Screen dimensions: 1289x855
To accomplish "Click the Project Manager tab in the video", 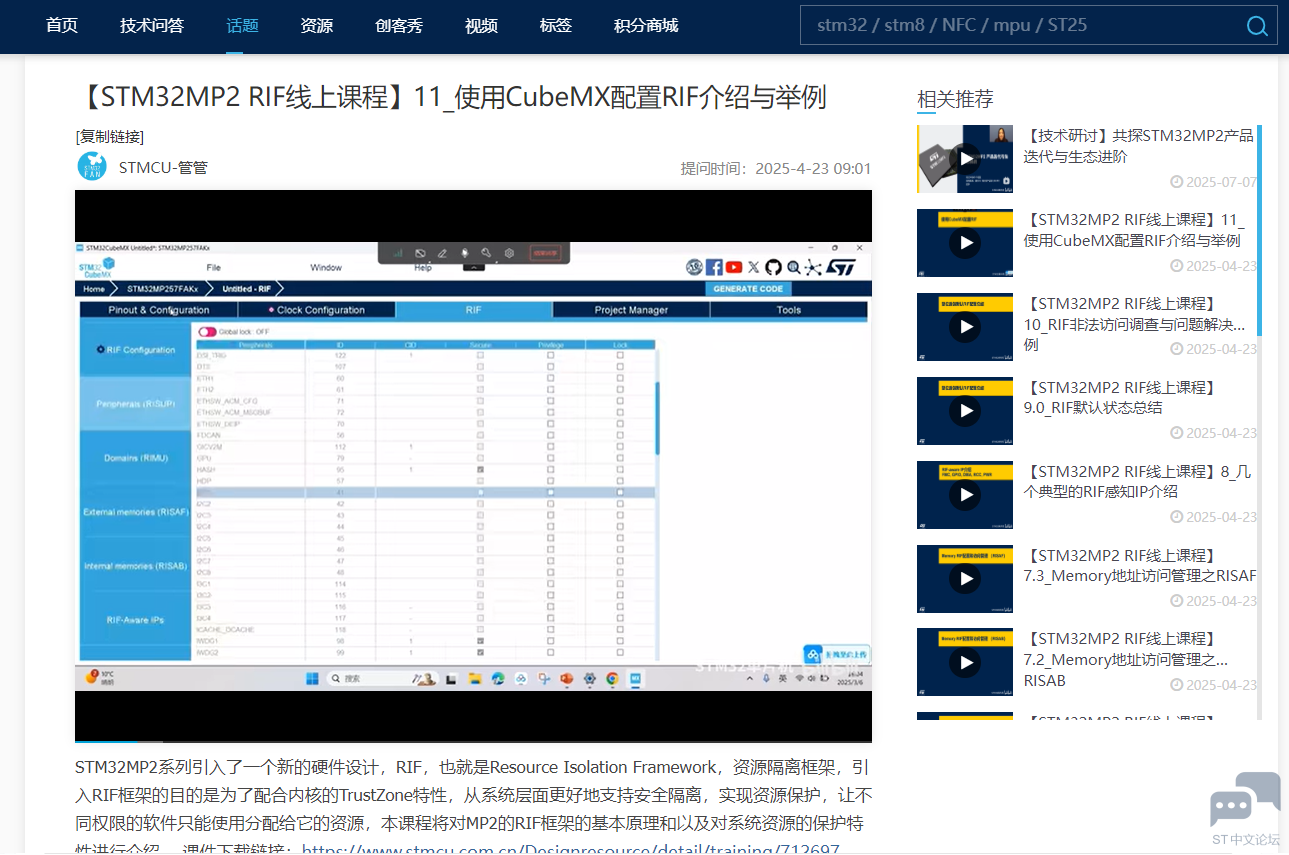I will click(631, 310).
